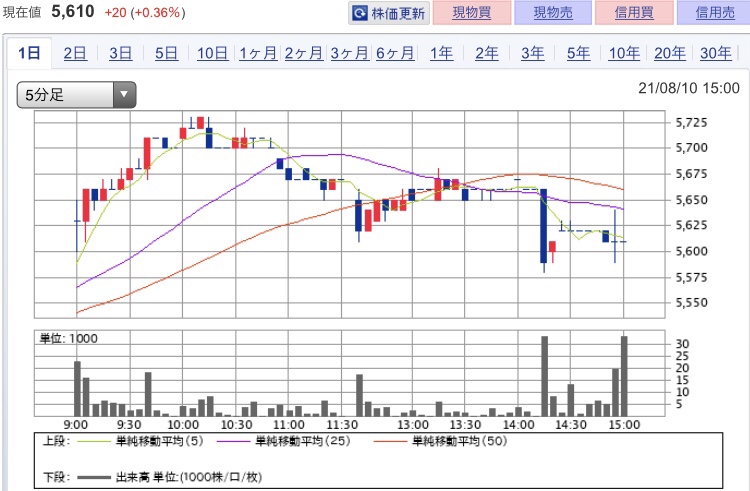This screenshot has width=750, height=491.
Task: Click the 単位: 1000 volume label
Action: coord(68,338)
